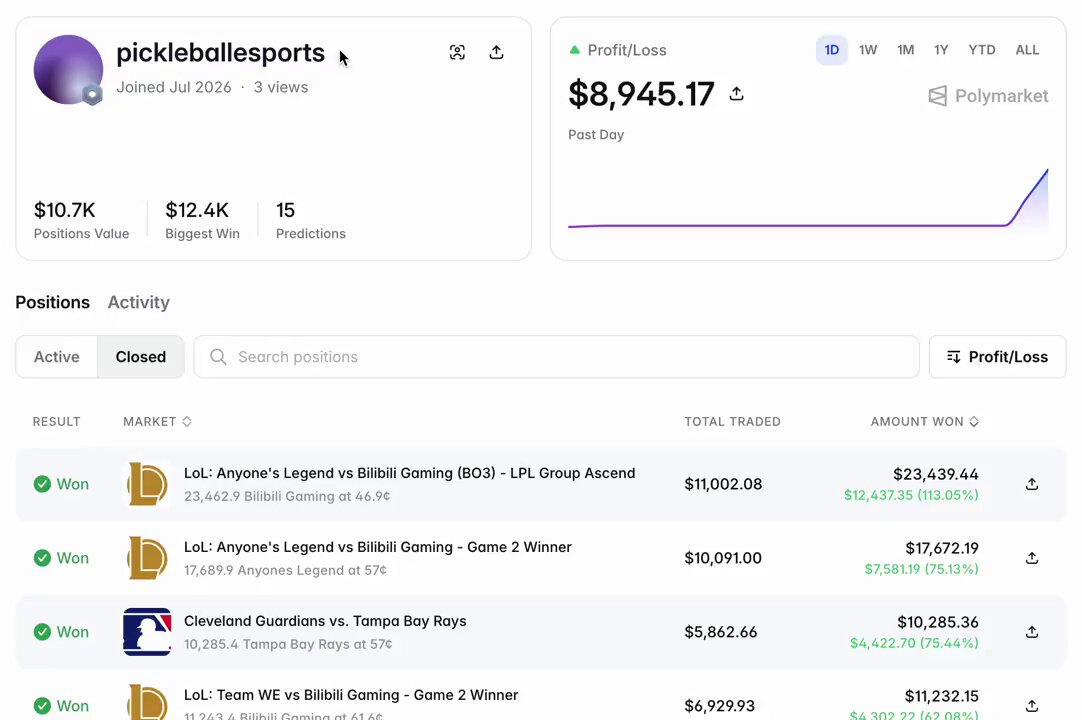This screenshot has height=720, width=1082.
Task: Sort by the MARKET column
Action: tap(157, 422)
